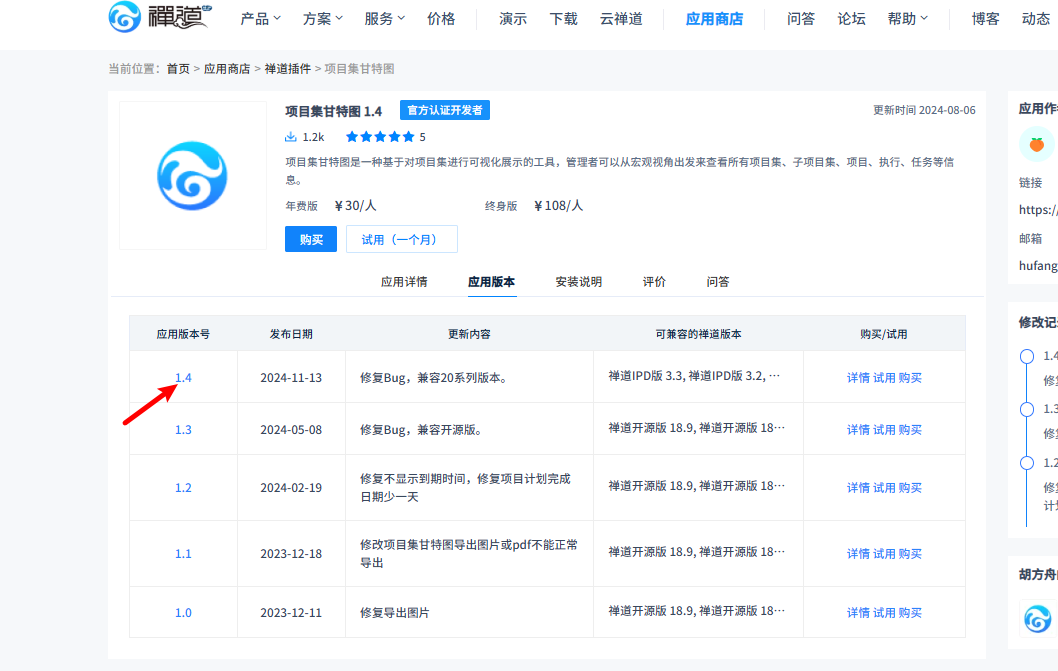The width and height of the screenshot is (1058, 671).
Task: Expand the 服务 dropdown menu
Action: tap(385, 19)
